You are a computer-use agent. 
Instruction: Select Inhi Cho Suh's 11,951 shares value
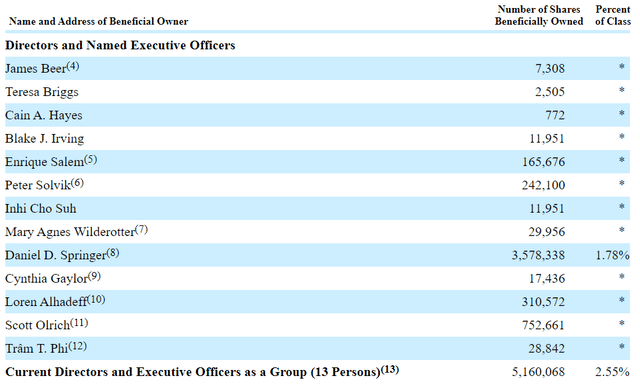pos(547,208)
